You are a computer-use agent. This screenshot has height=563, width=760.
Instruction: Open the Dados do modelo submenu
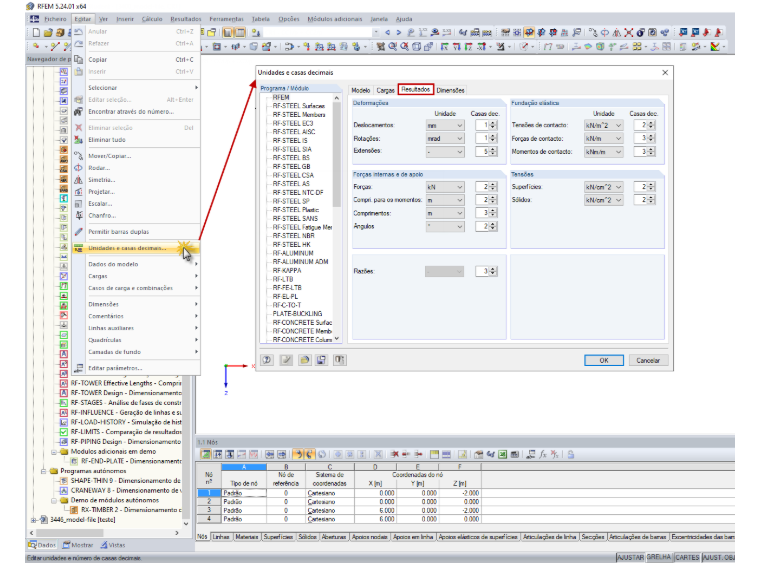click(136, 264)
